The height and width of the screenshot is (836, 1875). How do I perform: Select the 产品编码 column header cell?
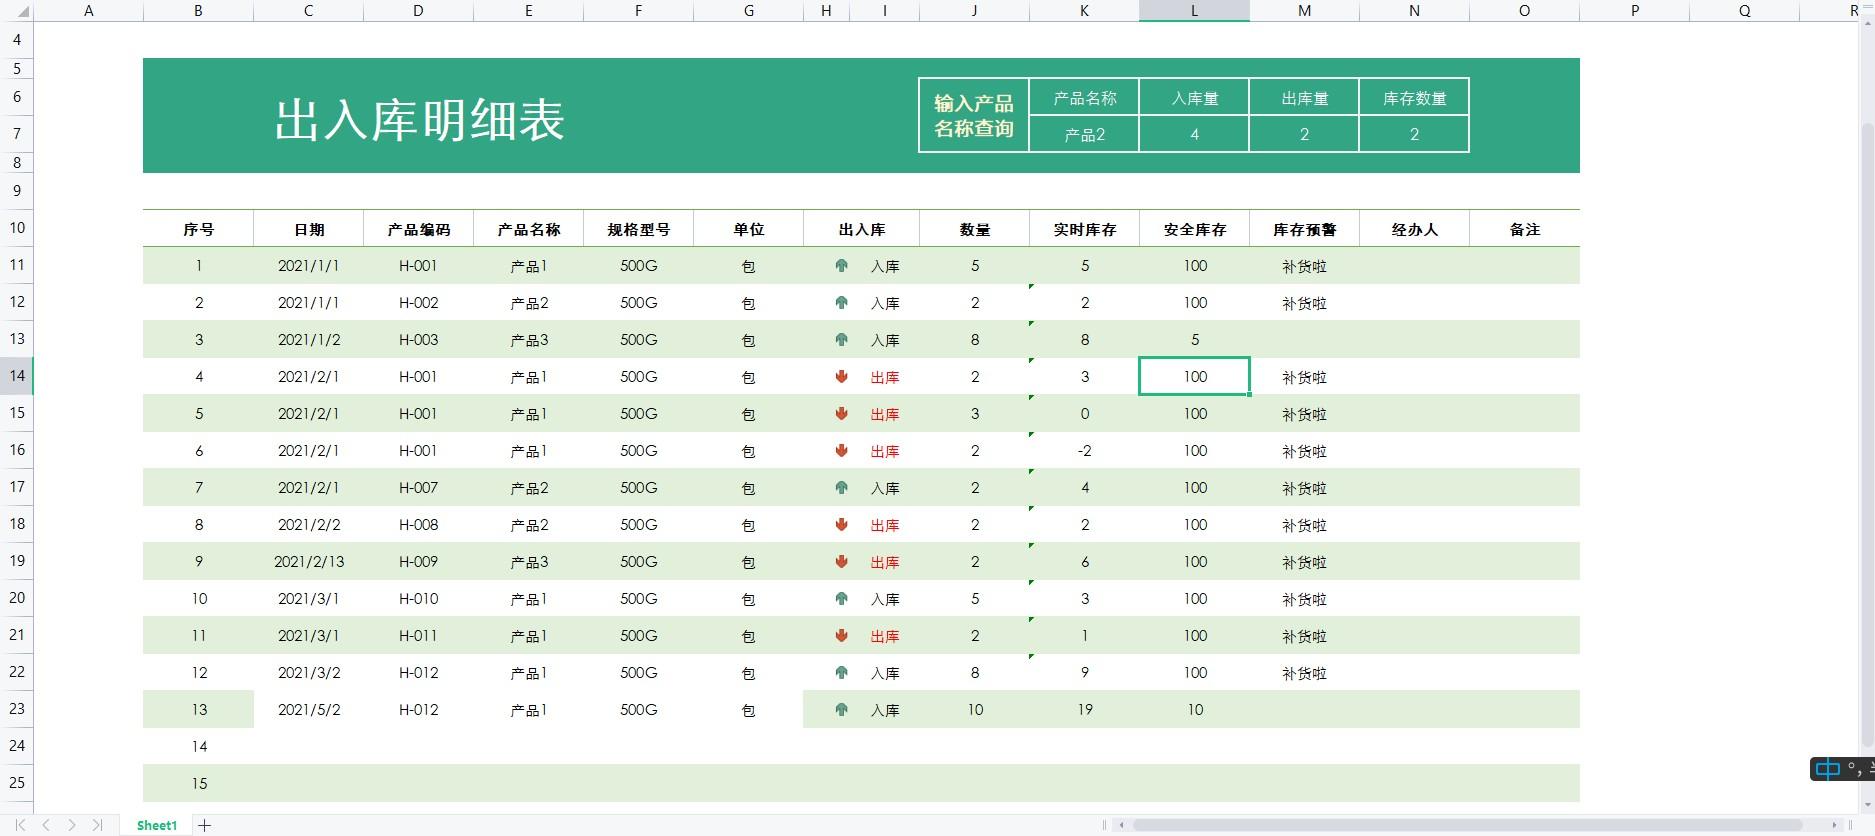(x=418, y=229)
